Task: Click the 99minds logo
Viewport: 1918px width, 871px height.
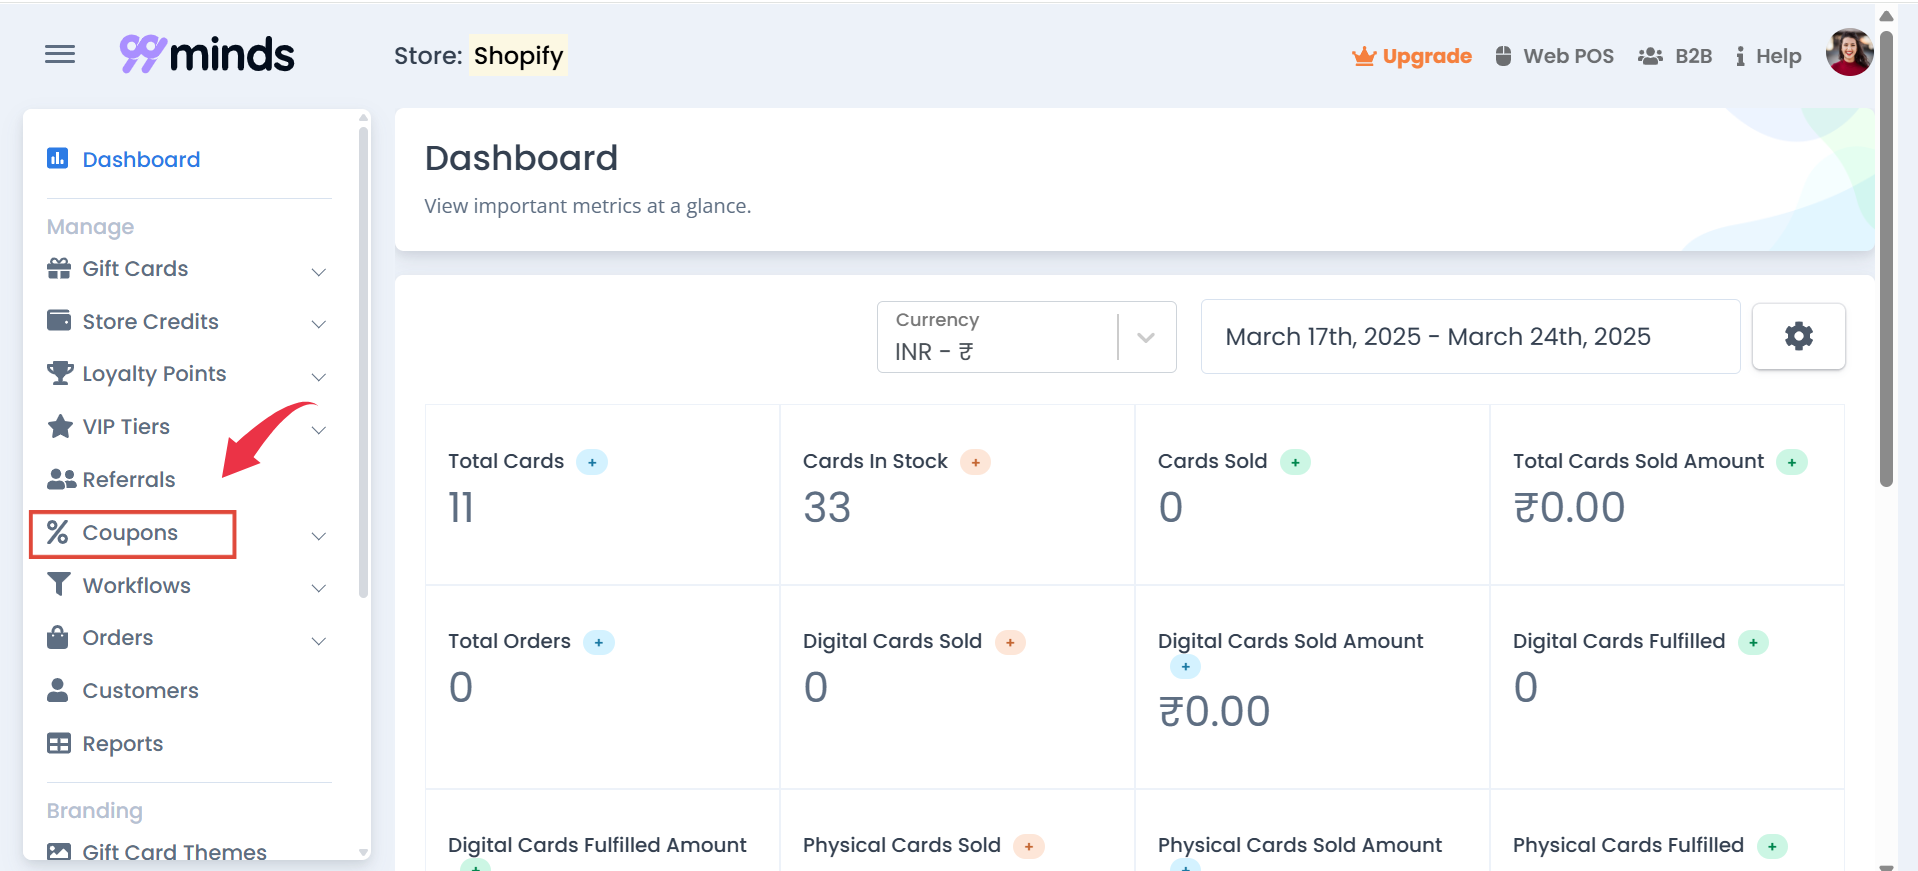Action: click(x=207, y=55)
